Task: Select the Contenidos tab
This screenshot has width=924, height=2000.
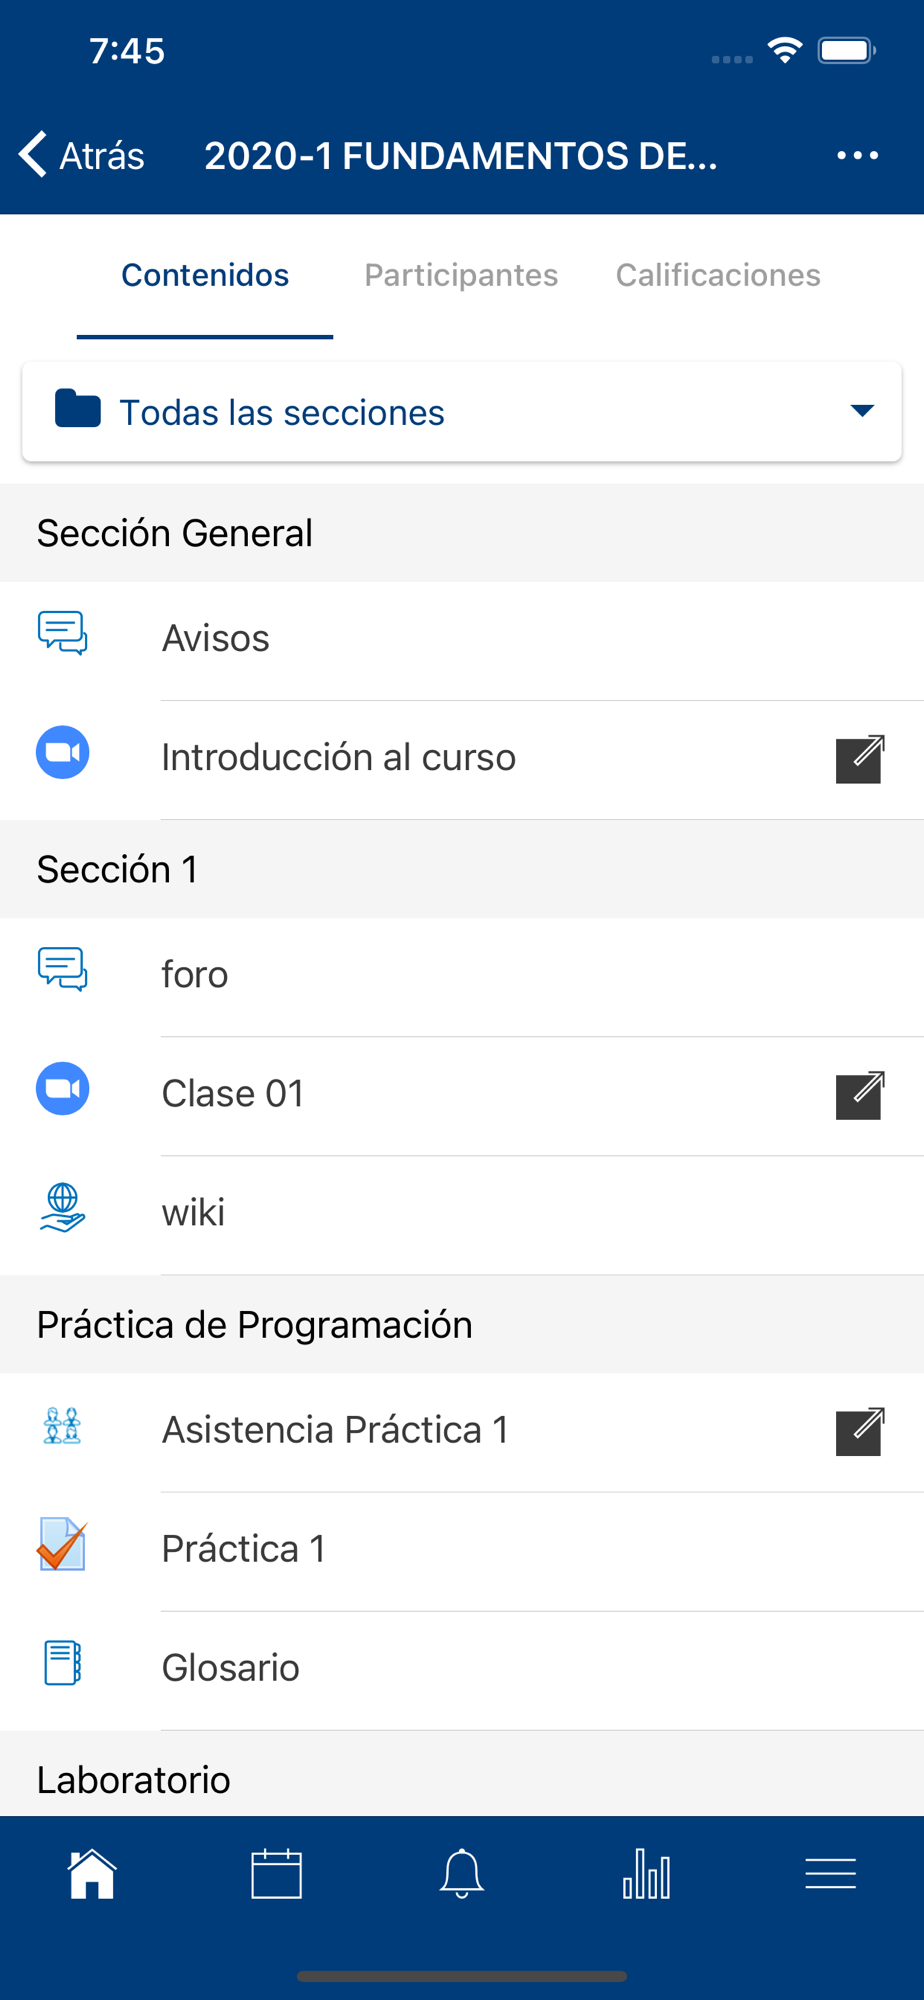Action: point(205,275)
